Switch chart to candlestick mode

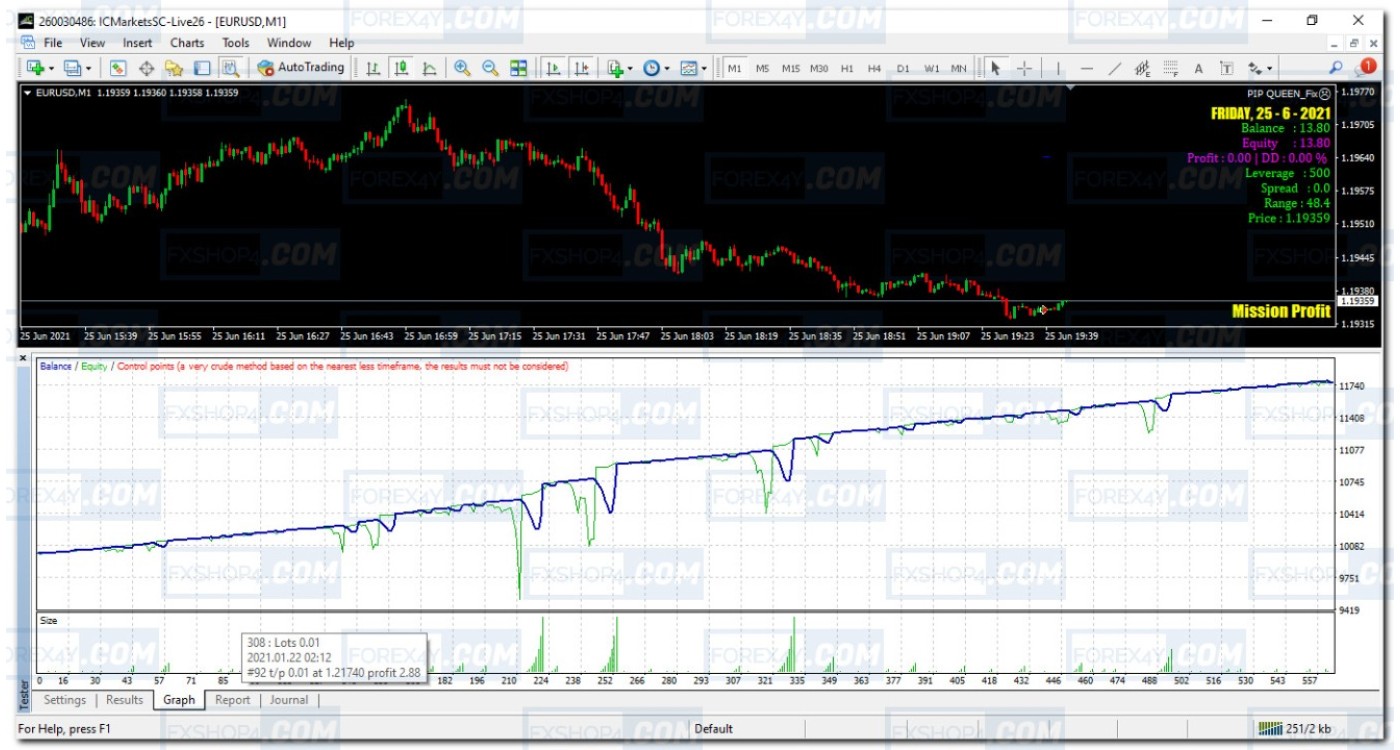[401, 68]
